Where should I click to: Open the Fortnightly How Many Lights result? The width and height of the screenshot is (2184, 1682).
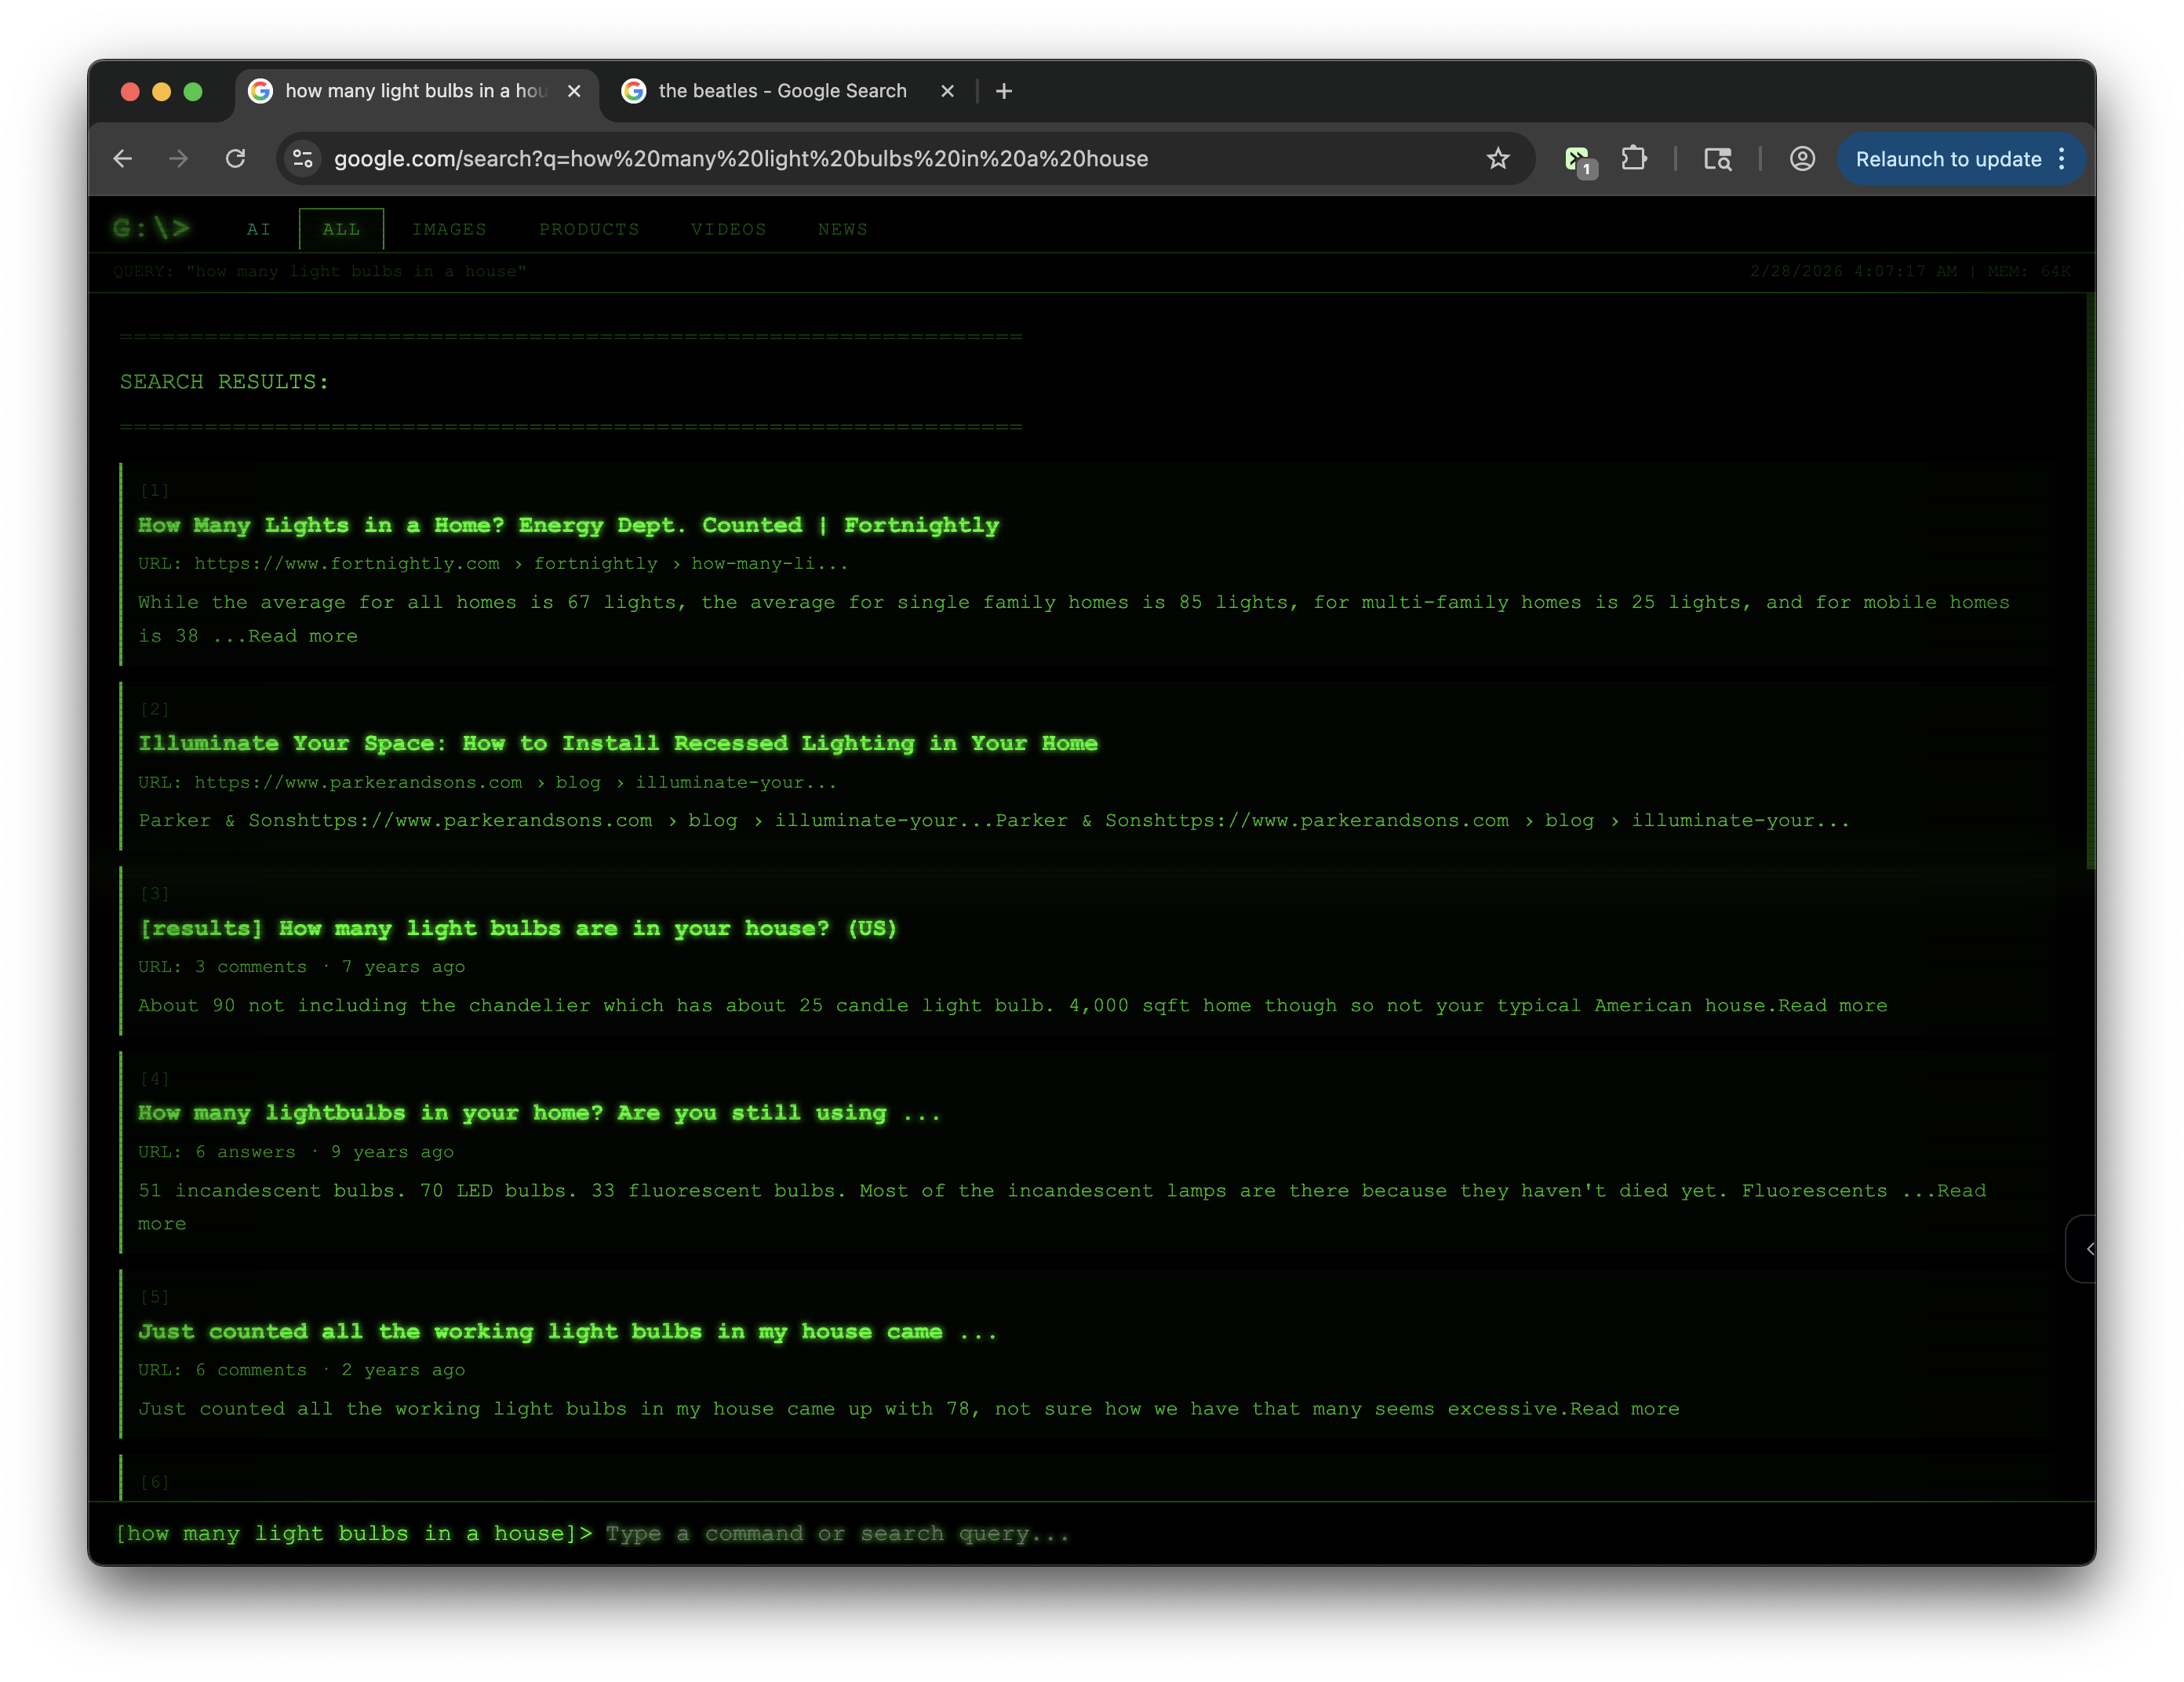click(x=568, y=525)
